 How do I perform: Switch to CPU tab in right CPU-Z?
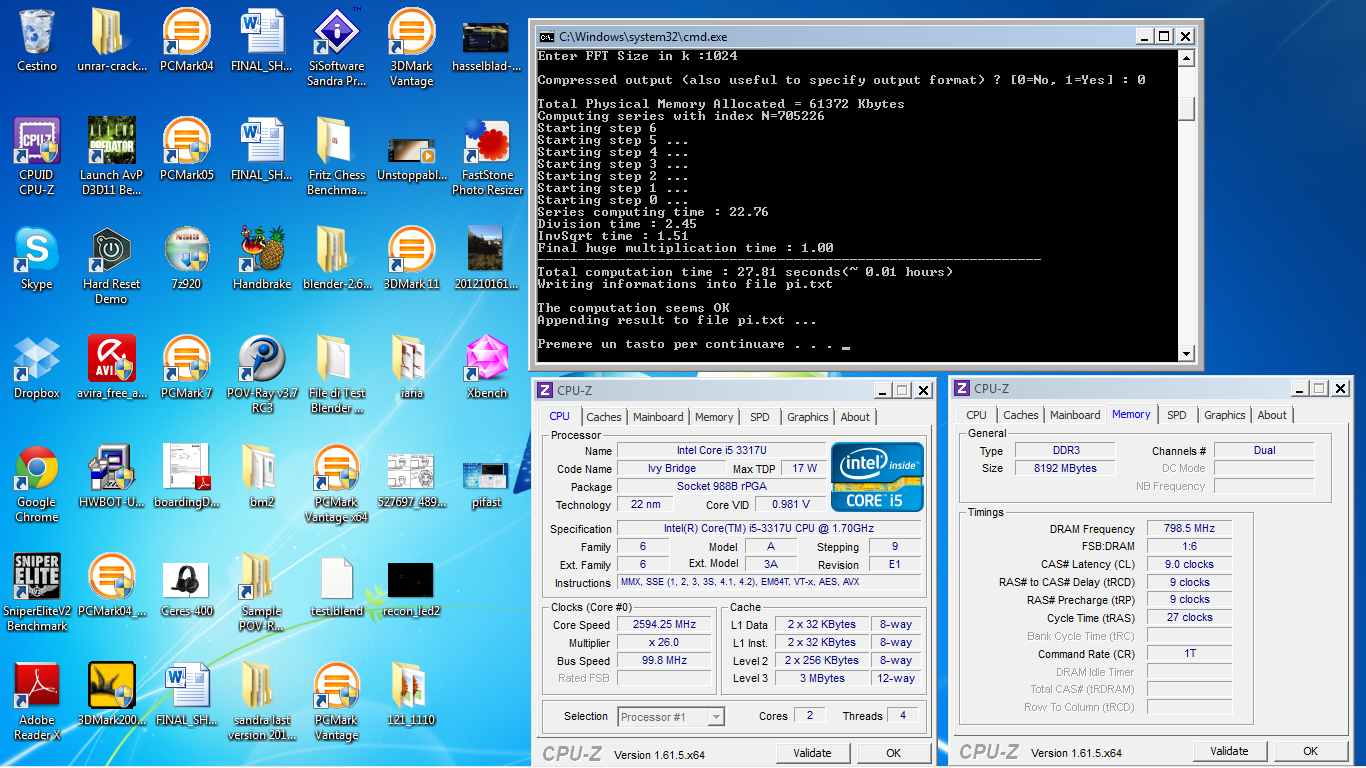[x=976, y=415]
